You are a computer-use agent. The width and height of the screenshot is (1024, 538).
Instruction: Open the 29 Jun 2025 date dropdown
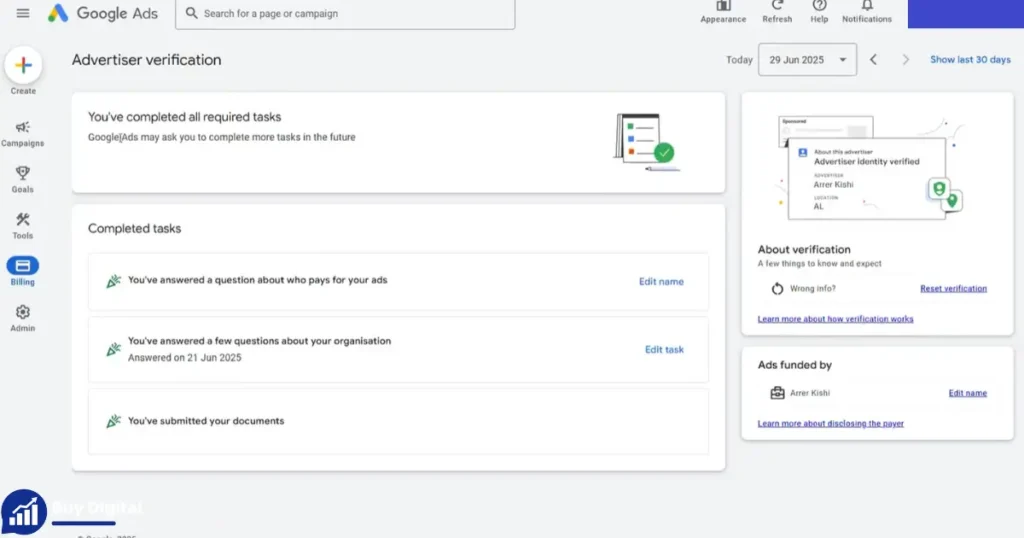pyautogui.click(x=807, y=59)
